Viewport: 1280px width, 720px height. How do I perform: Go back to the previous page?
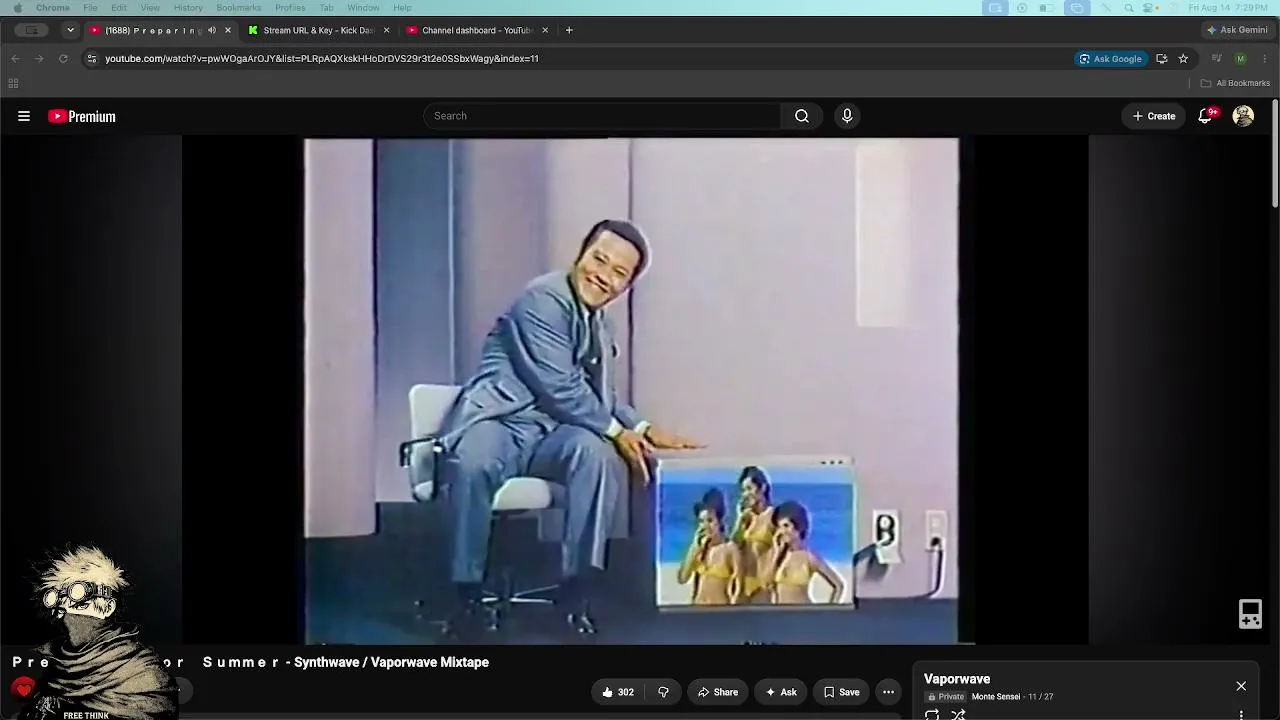tap(15, 58)
